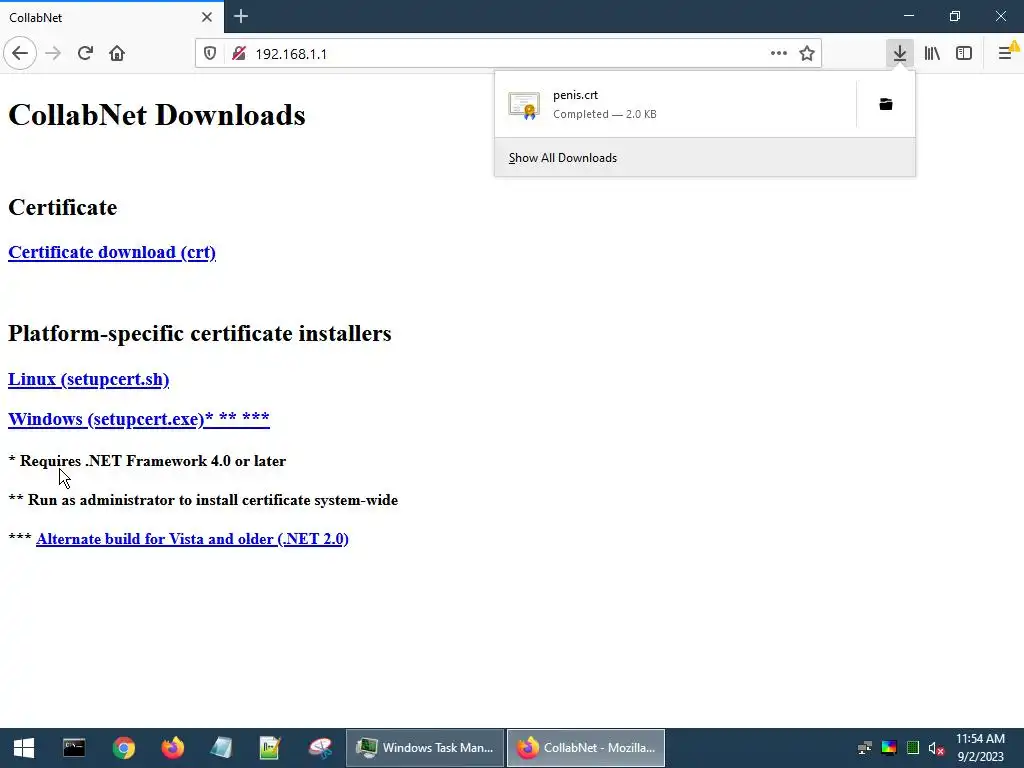Open Alternate build for Vista and older link

(x=192, y=539)
